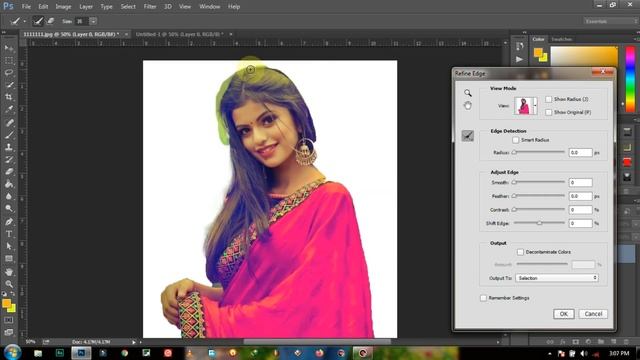Select the Healing Brush tool
This screenshot has height=360, width=640.
click(x=9, y=122)
